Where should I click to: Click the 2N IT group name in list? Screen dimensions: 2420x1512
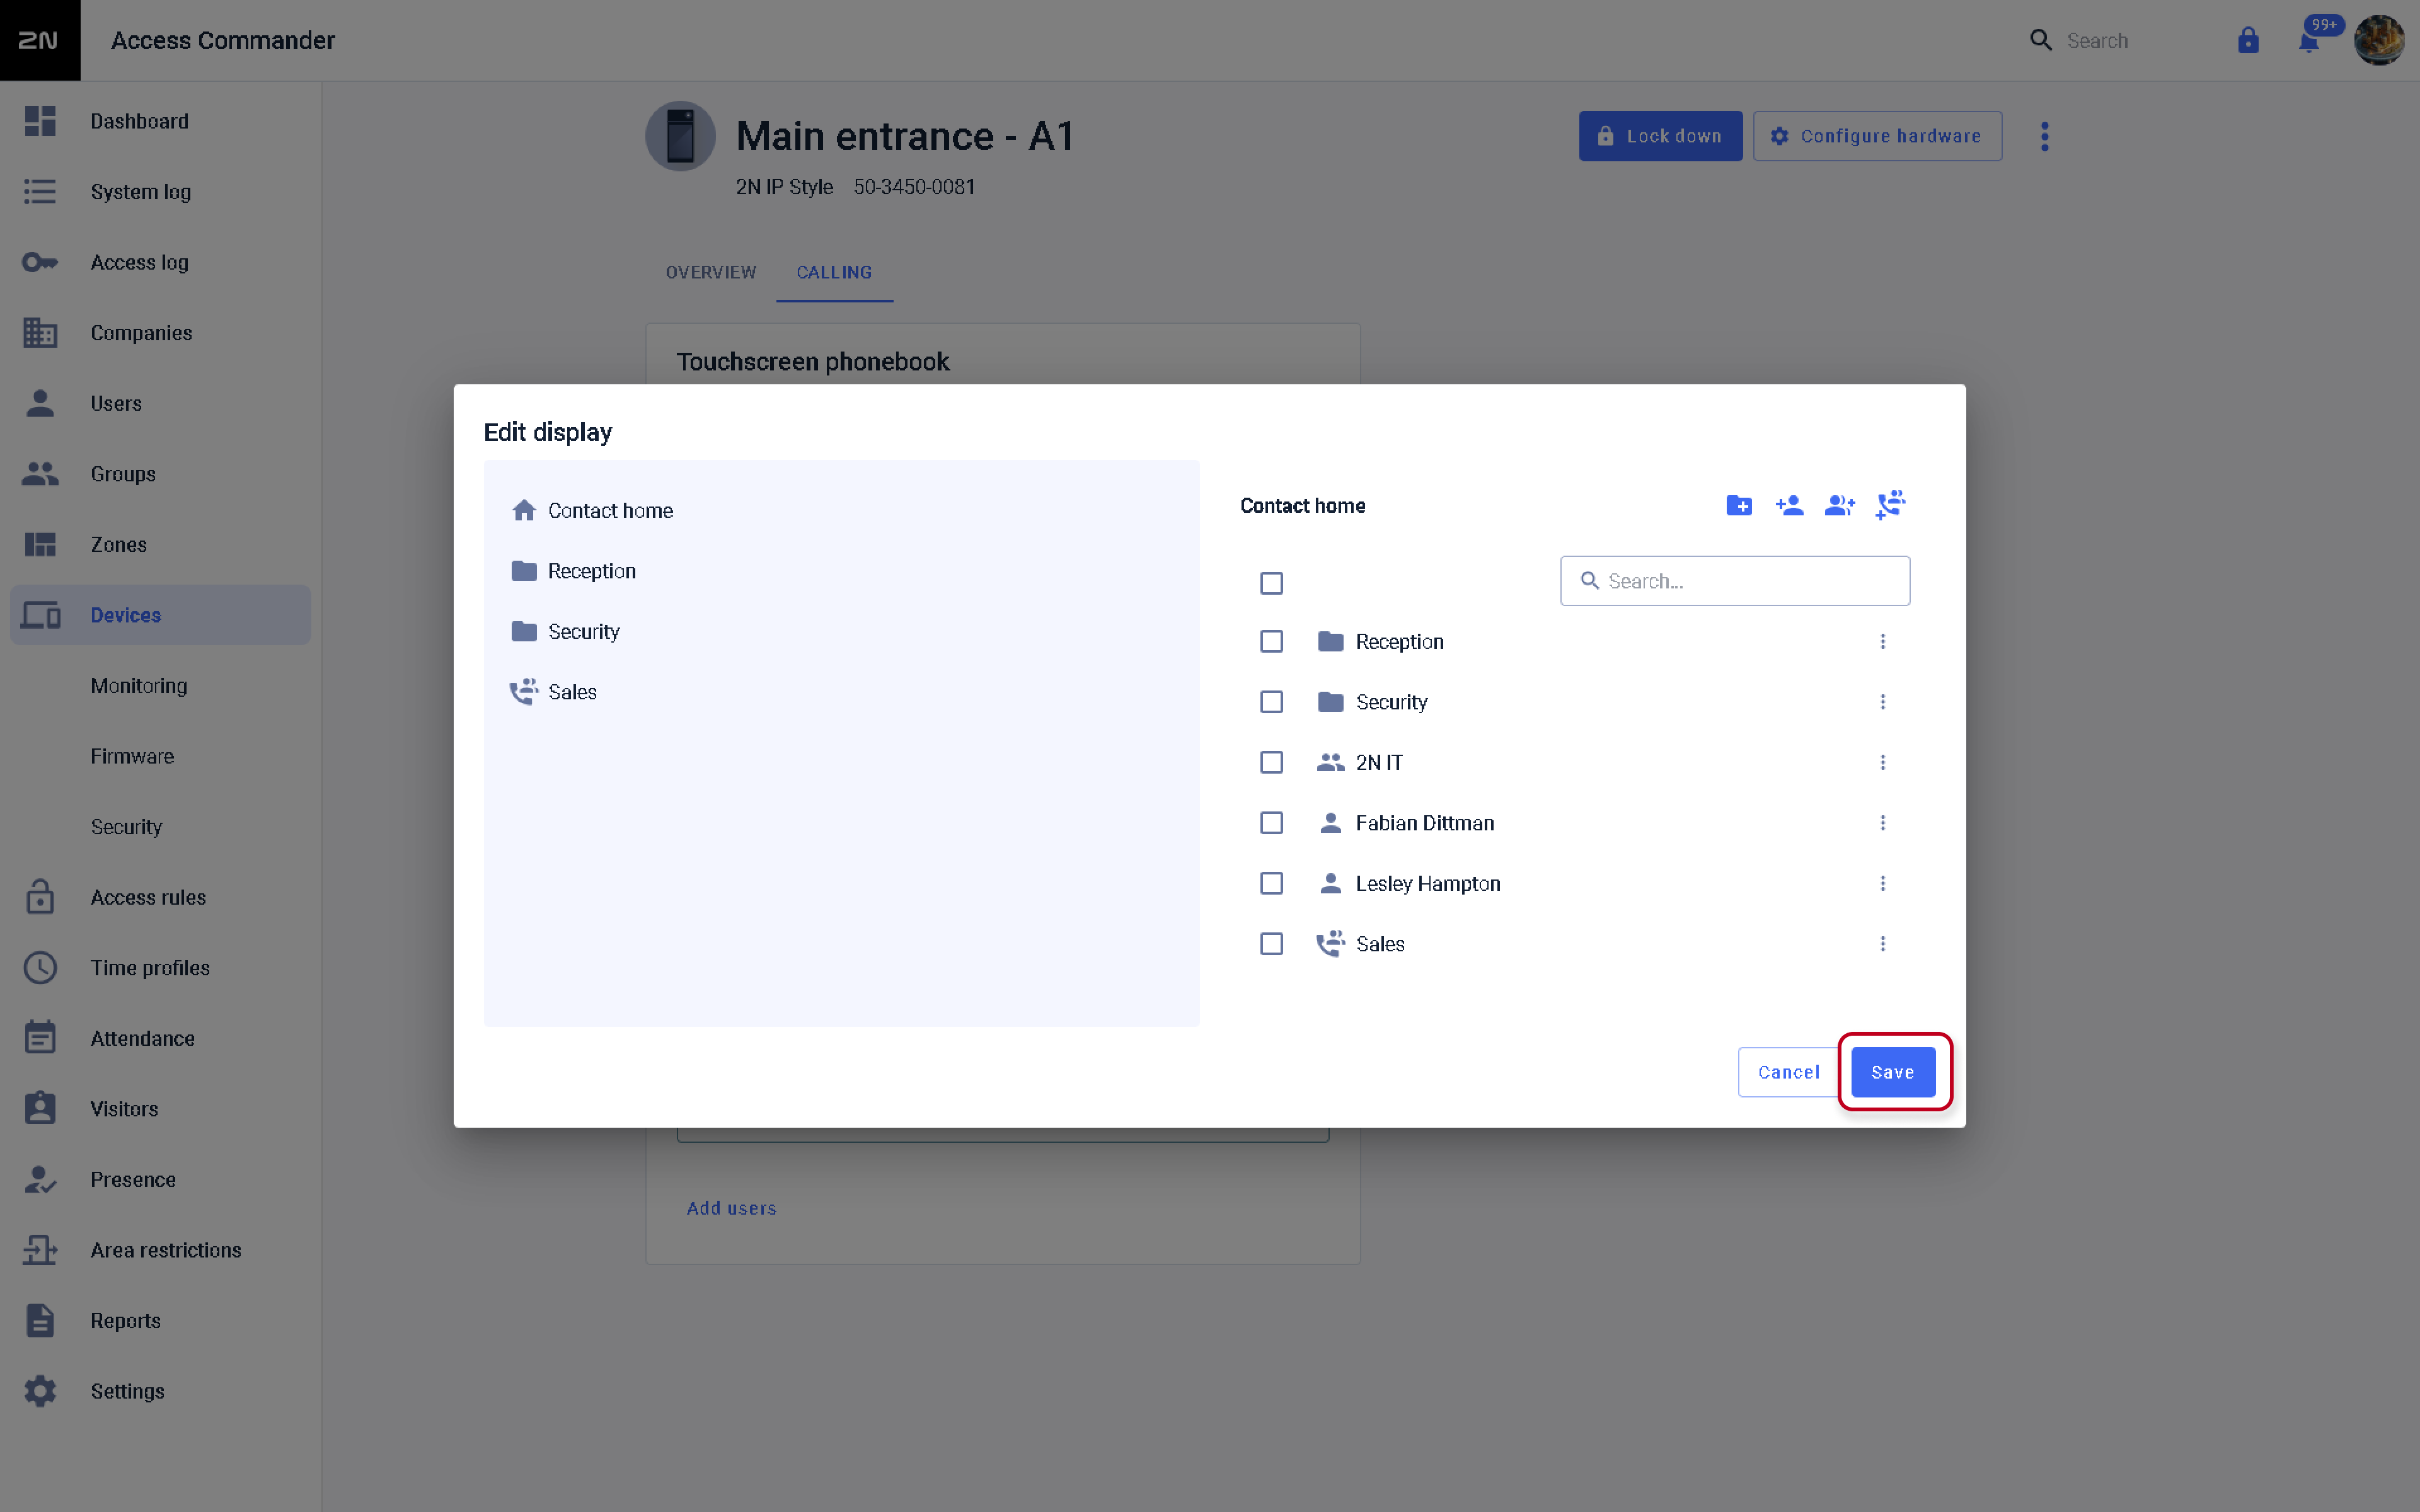tap(1378, 762)
